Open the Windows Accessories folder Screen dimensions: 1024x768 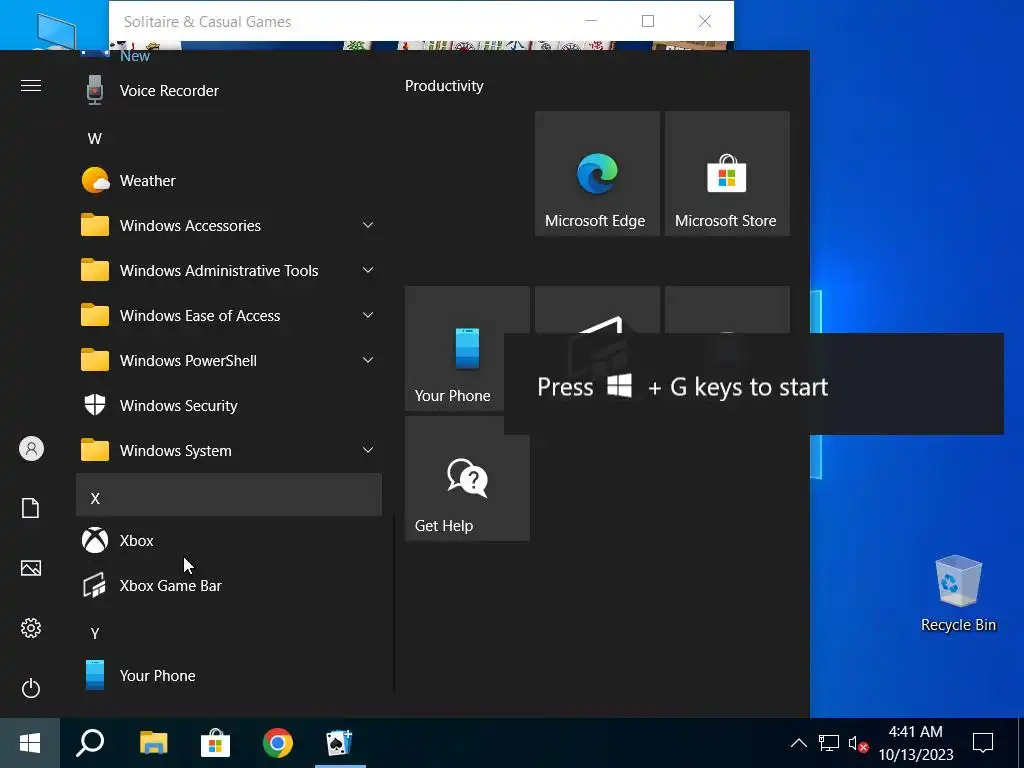tap(229, 226)
